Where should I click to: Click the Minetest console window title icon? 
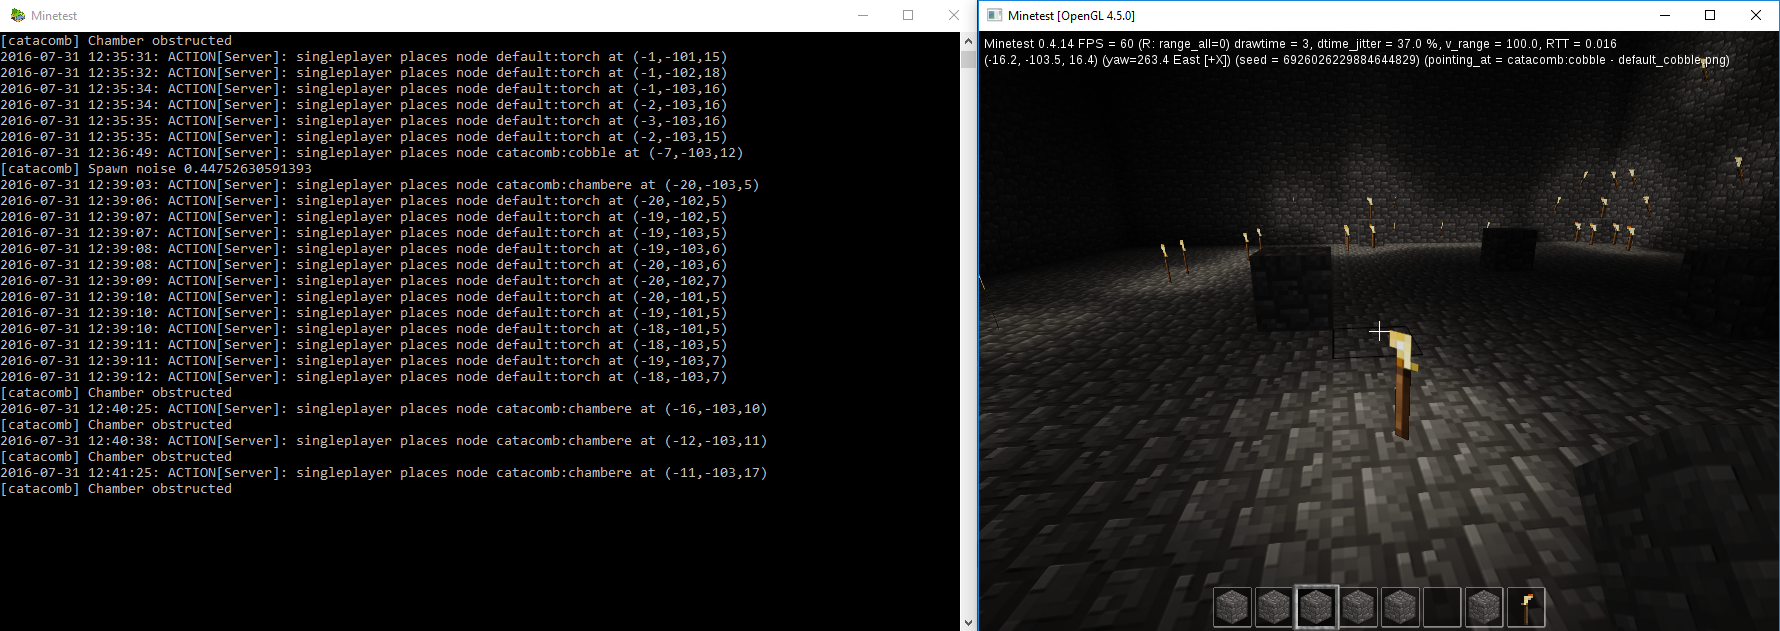point(17,15)
